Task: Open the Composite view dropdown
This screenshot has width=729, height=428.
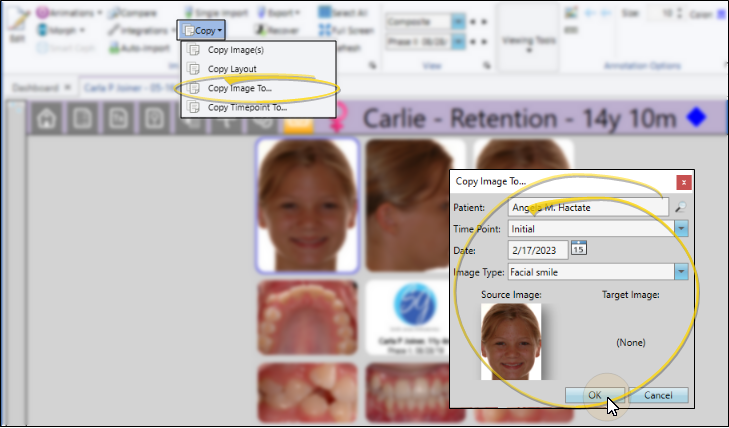Action: (x=458, y=20)
